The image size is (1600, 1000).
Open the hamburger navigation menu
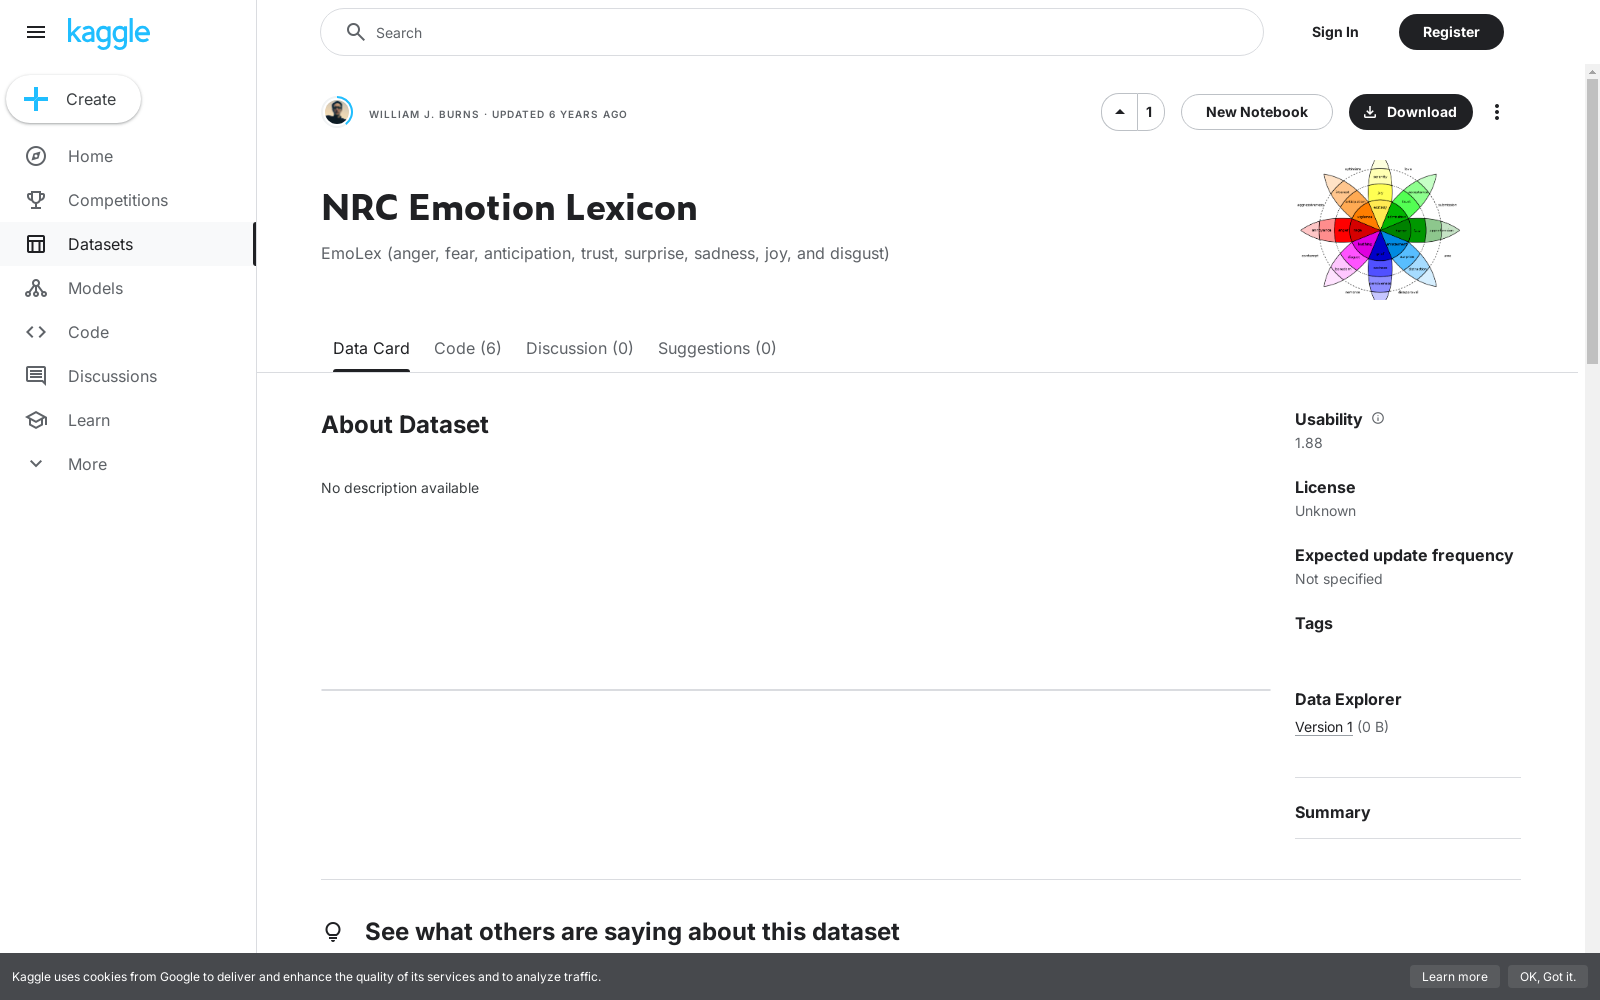tap(36, 32)
